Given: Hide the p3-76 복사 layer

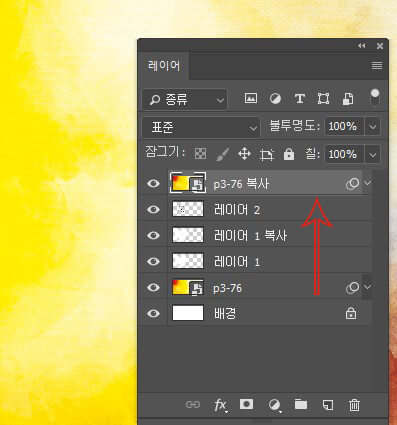Looking at the screenshot, I should pos(153,183).
